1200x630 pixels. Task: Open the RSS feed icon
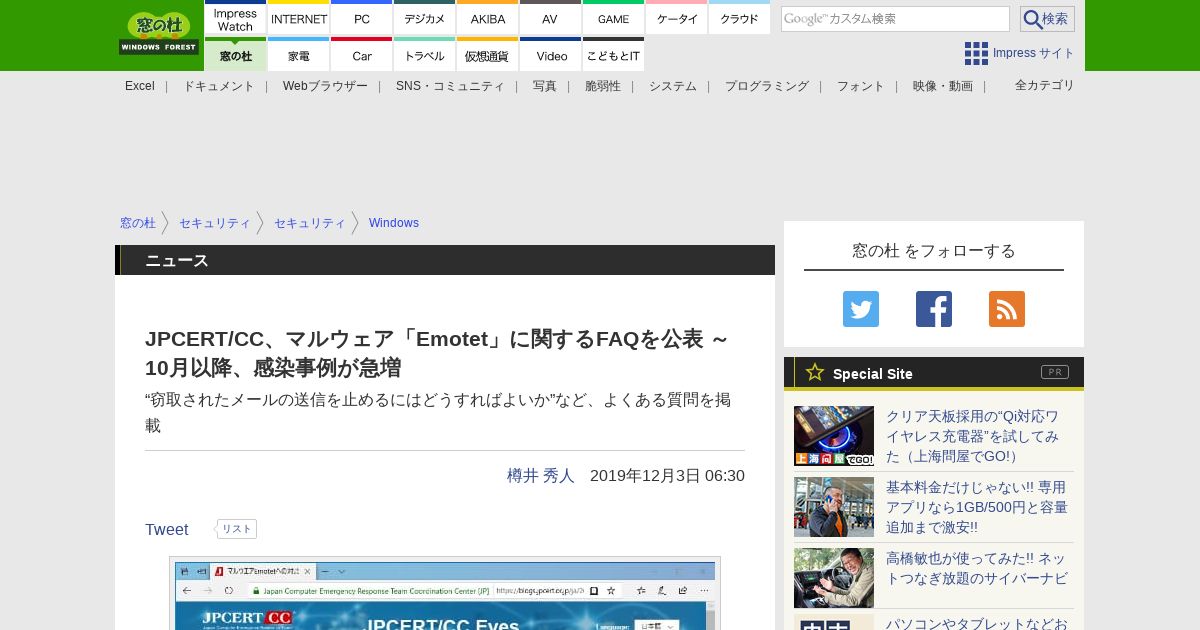point(1007,309)
